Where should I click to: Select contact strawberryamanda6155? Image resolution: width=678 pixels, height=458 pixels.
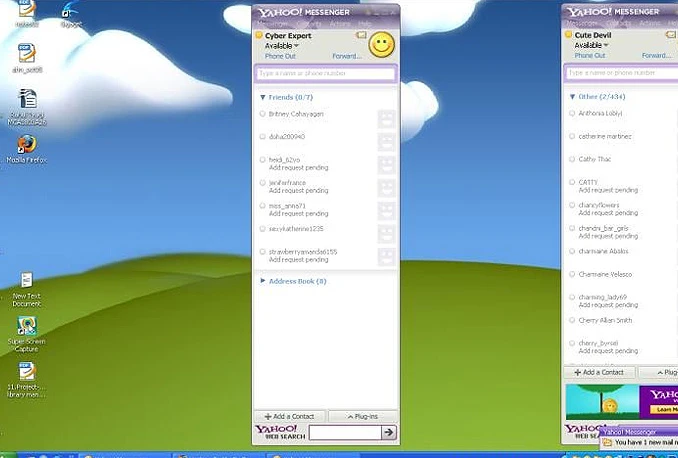[x=303, y=251]
